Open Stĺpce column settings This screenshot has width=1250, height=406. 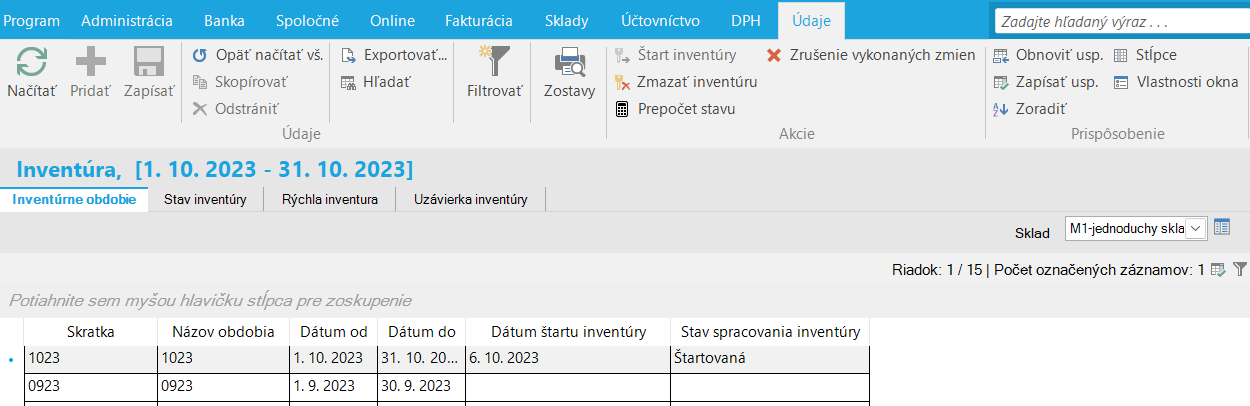pos(1144,55)
